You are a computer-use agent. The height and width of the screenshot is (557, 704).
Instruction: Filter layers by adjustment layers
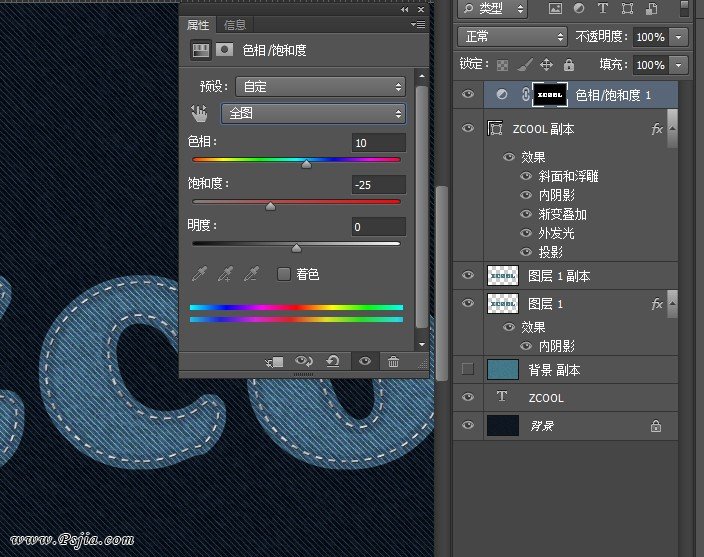pos(579,8)
